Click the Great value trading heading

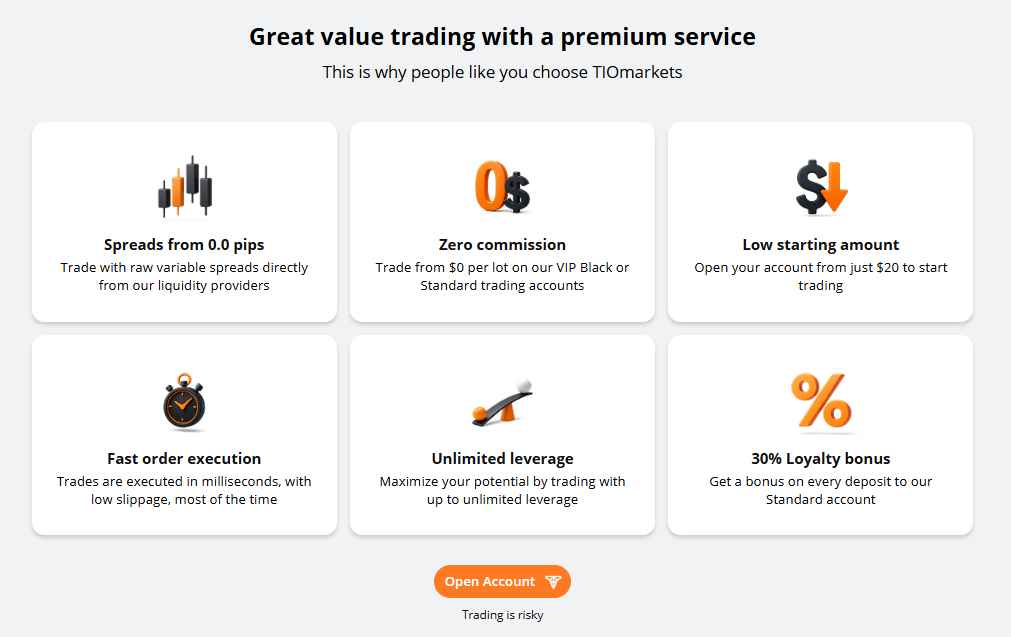502,36
